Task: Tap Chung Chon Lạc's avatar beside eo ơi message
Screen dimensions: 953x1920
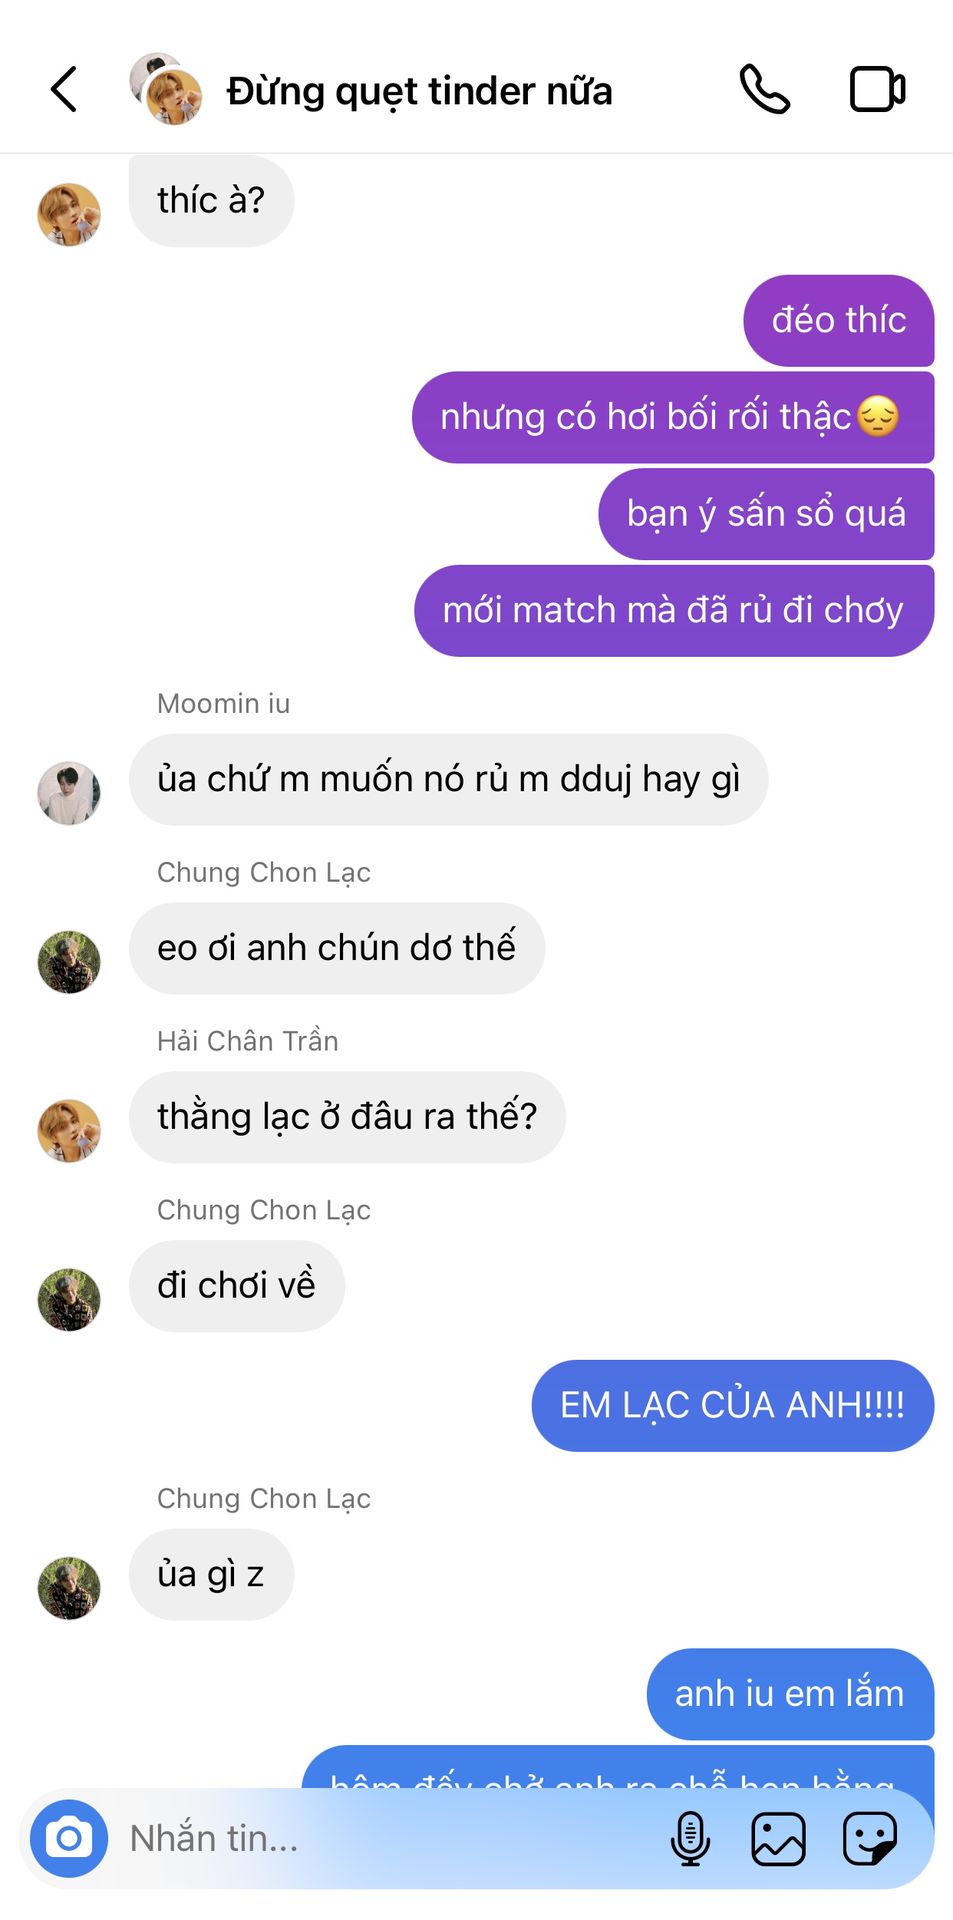Action: pos(69,962)
